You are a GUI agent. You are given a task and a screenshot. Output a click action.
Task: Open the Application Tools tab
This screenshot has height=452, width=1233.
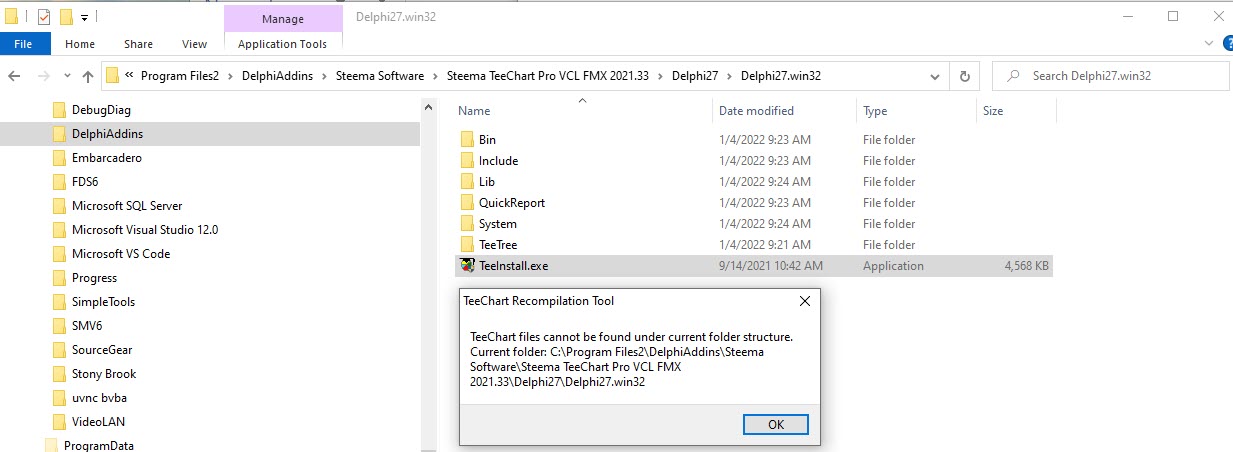point(283,44)
